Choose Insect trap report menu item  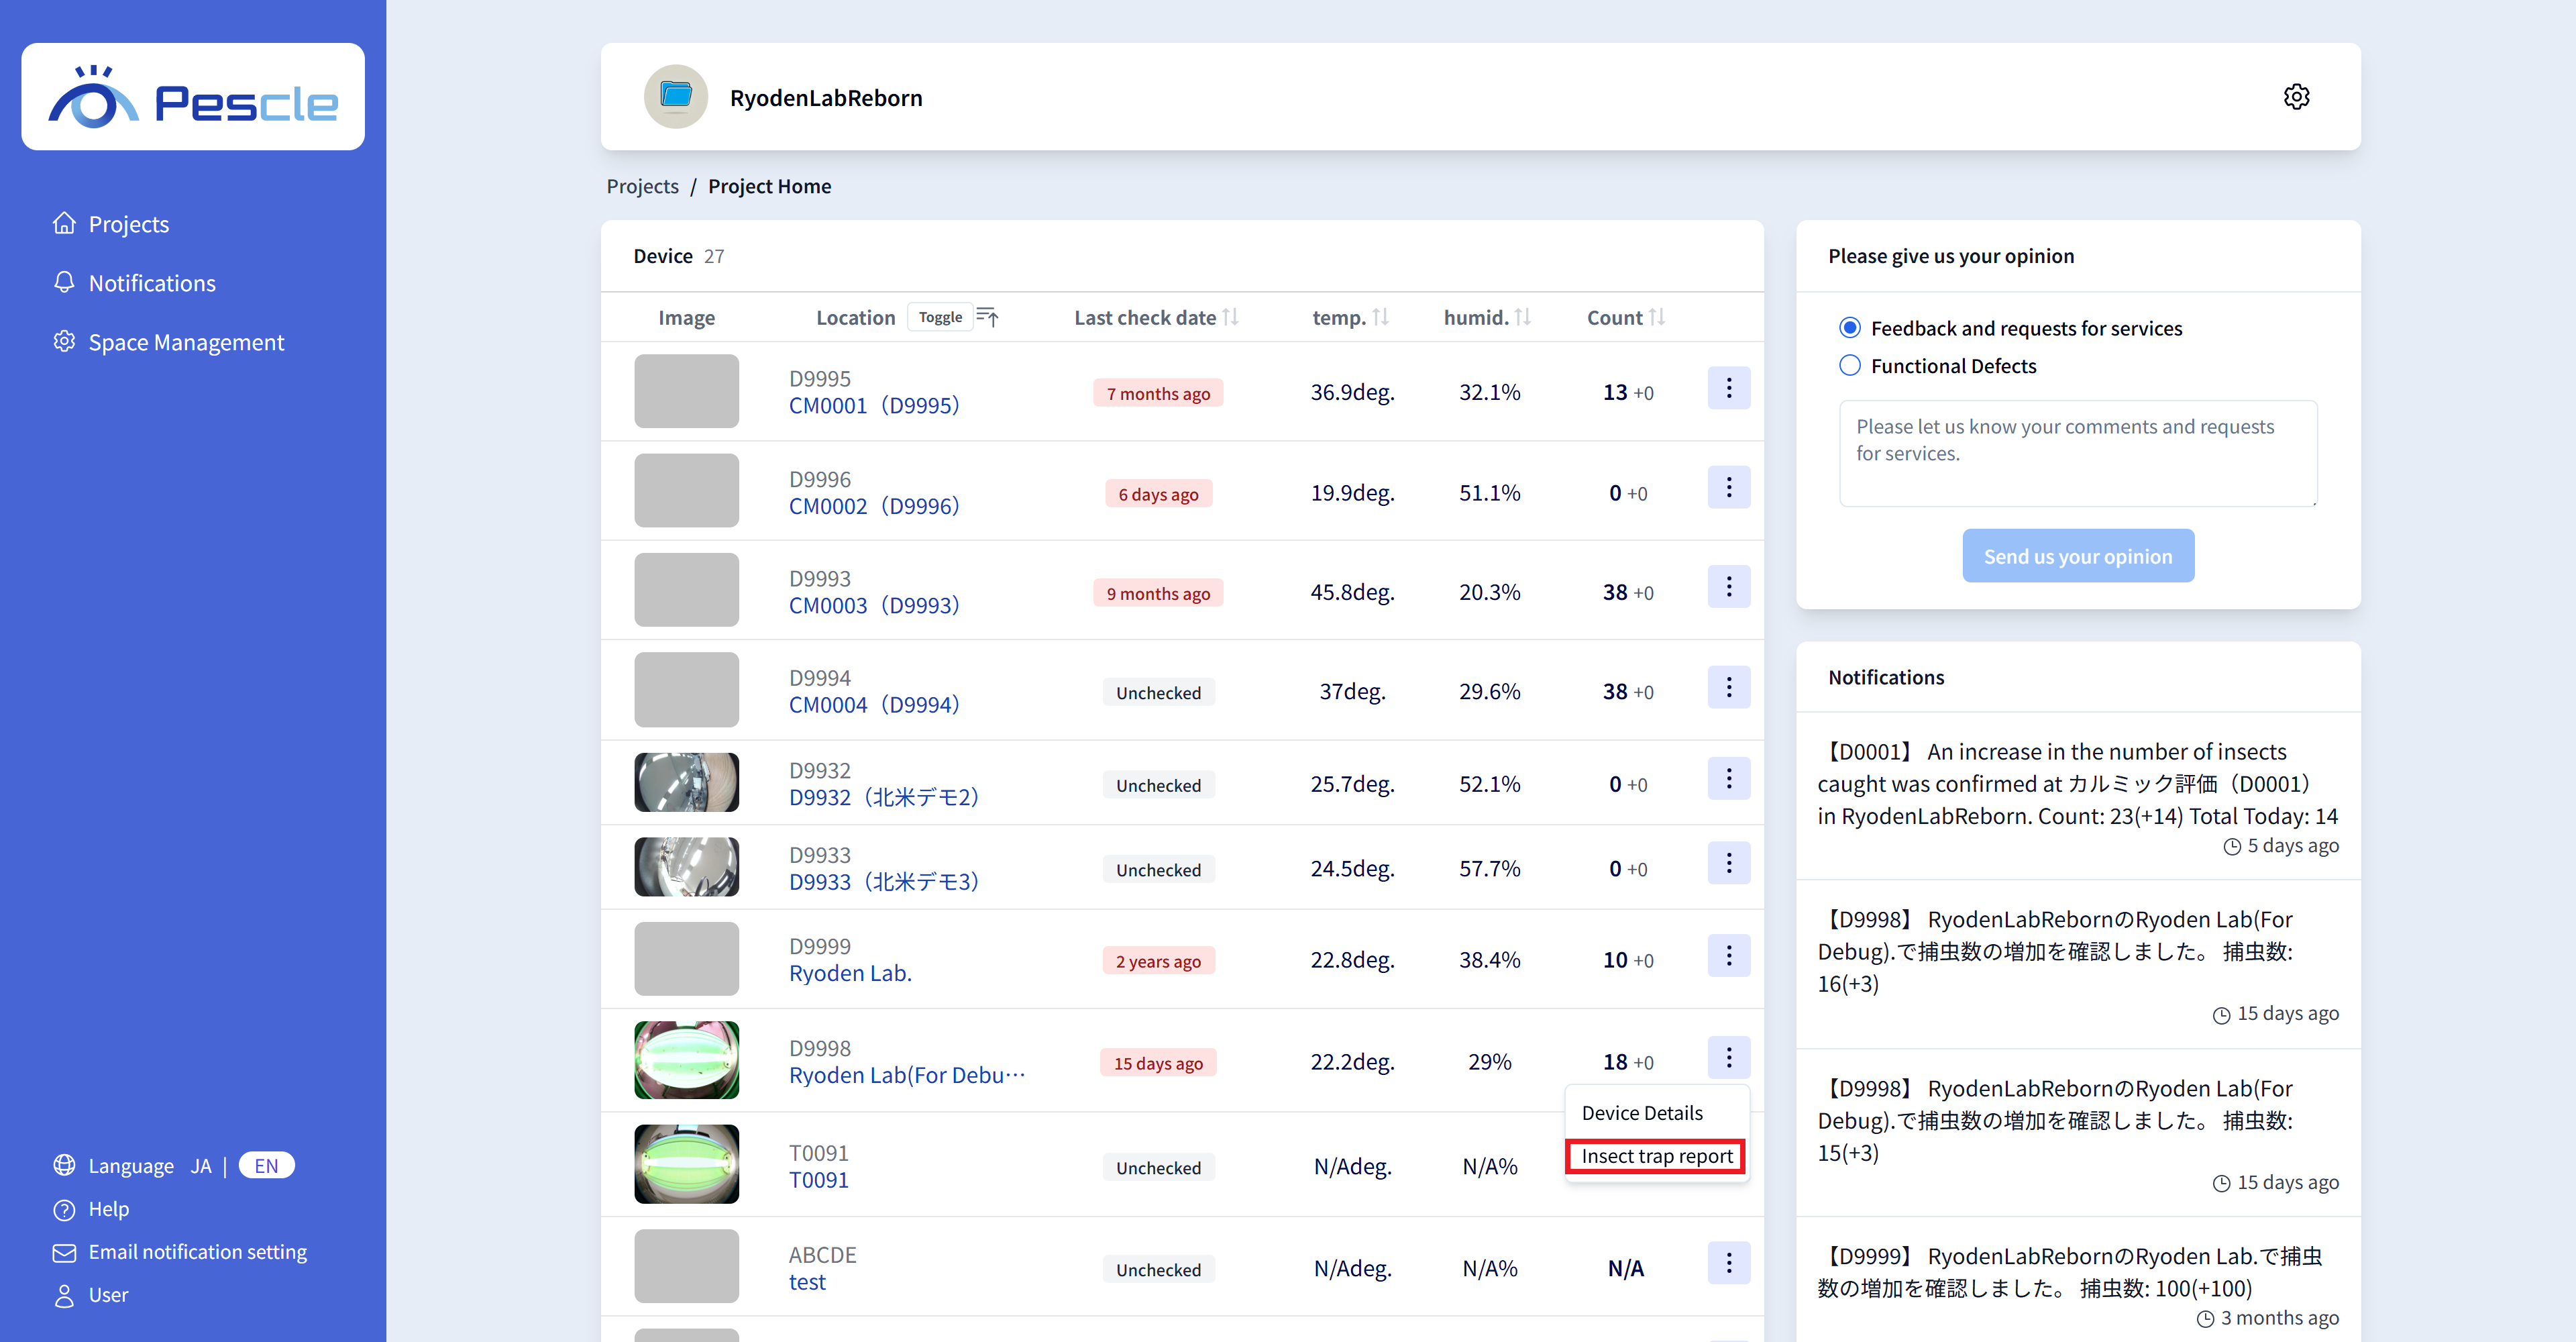pyautogui.click(x=1656, y=1156)
